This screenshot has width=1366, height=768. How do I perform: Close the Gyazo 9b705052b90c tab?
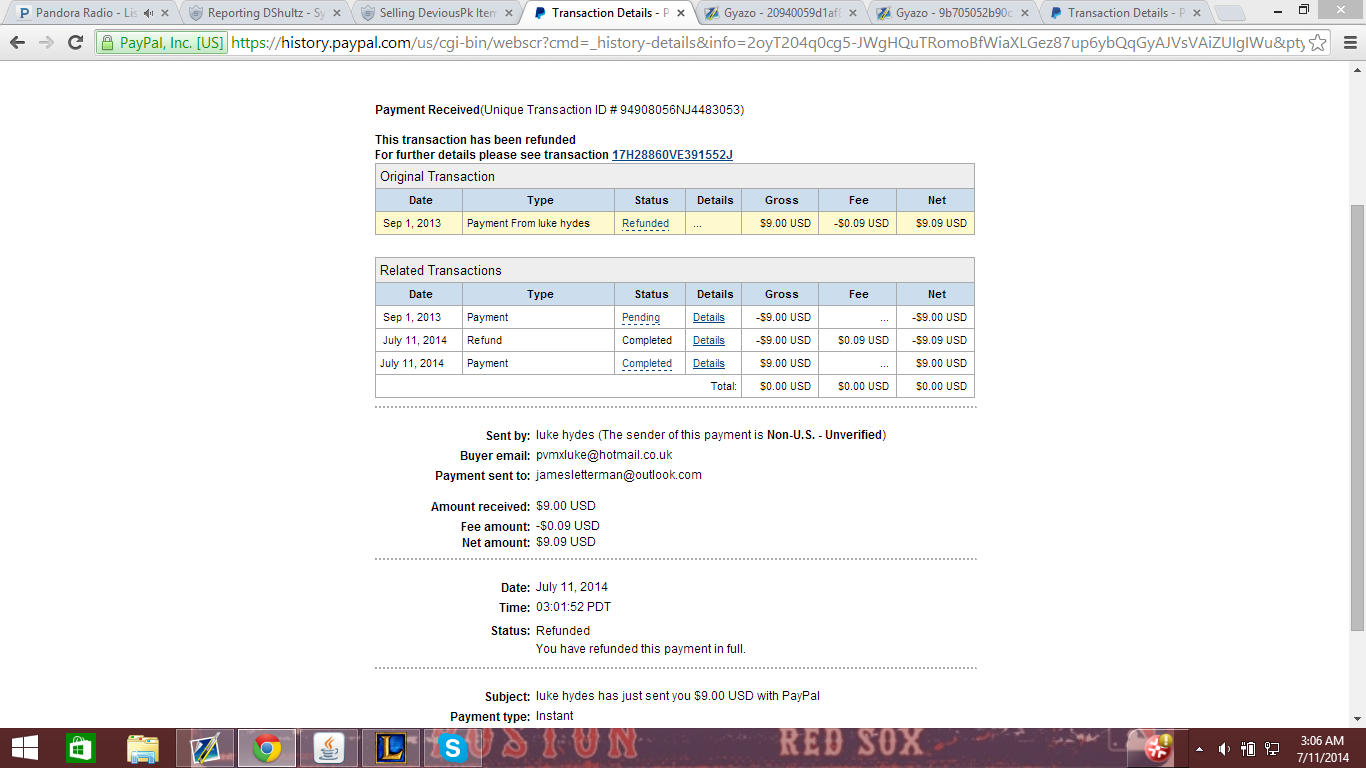coord(1026,13)
